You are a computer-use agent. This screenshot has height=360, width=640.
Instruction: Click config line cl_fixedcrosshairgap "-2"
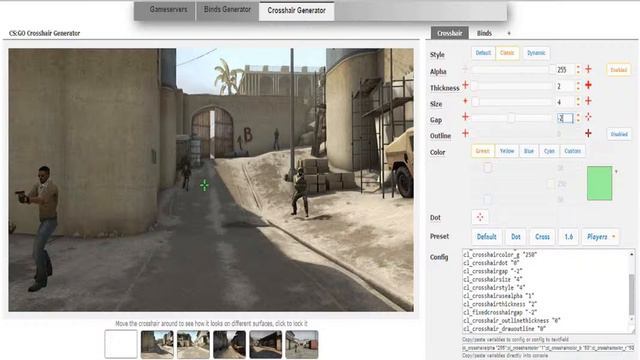[500, 312]
